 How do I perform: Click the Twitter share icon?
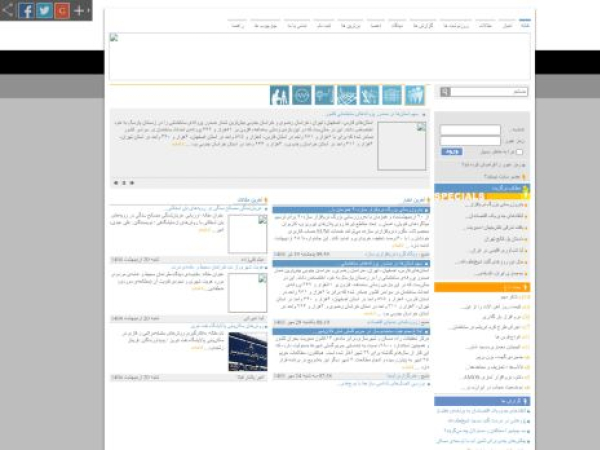pyautogui.click(x=45, y=10)
